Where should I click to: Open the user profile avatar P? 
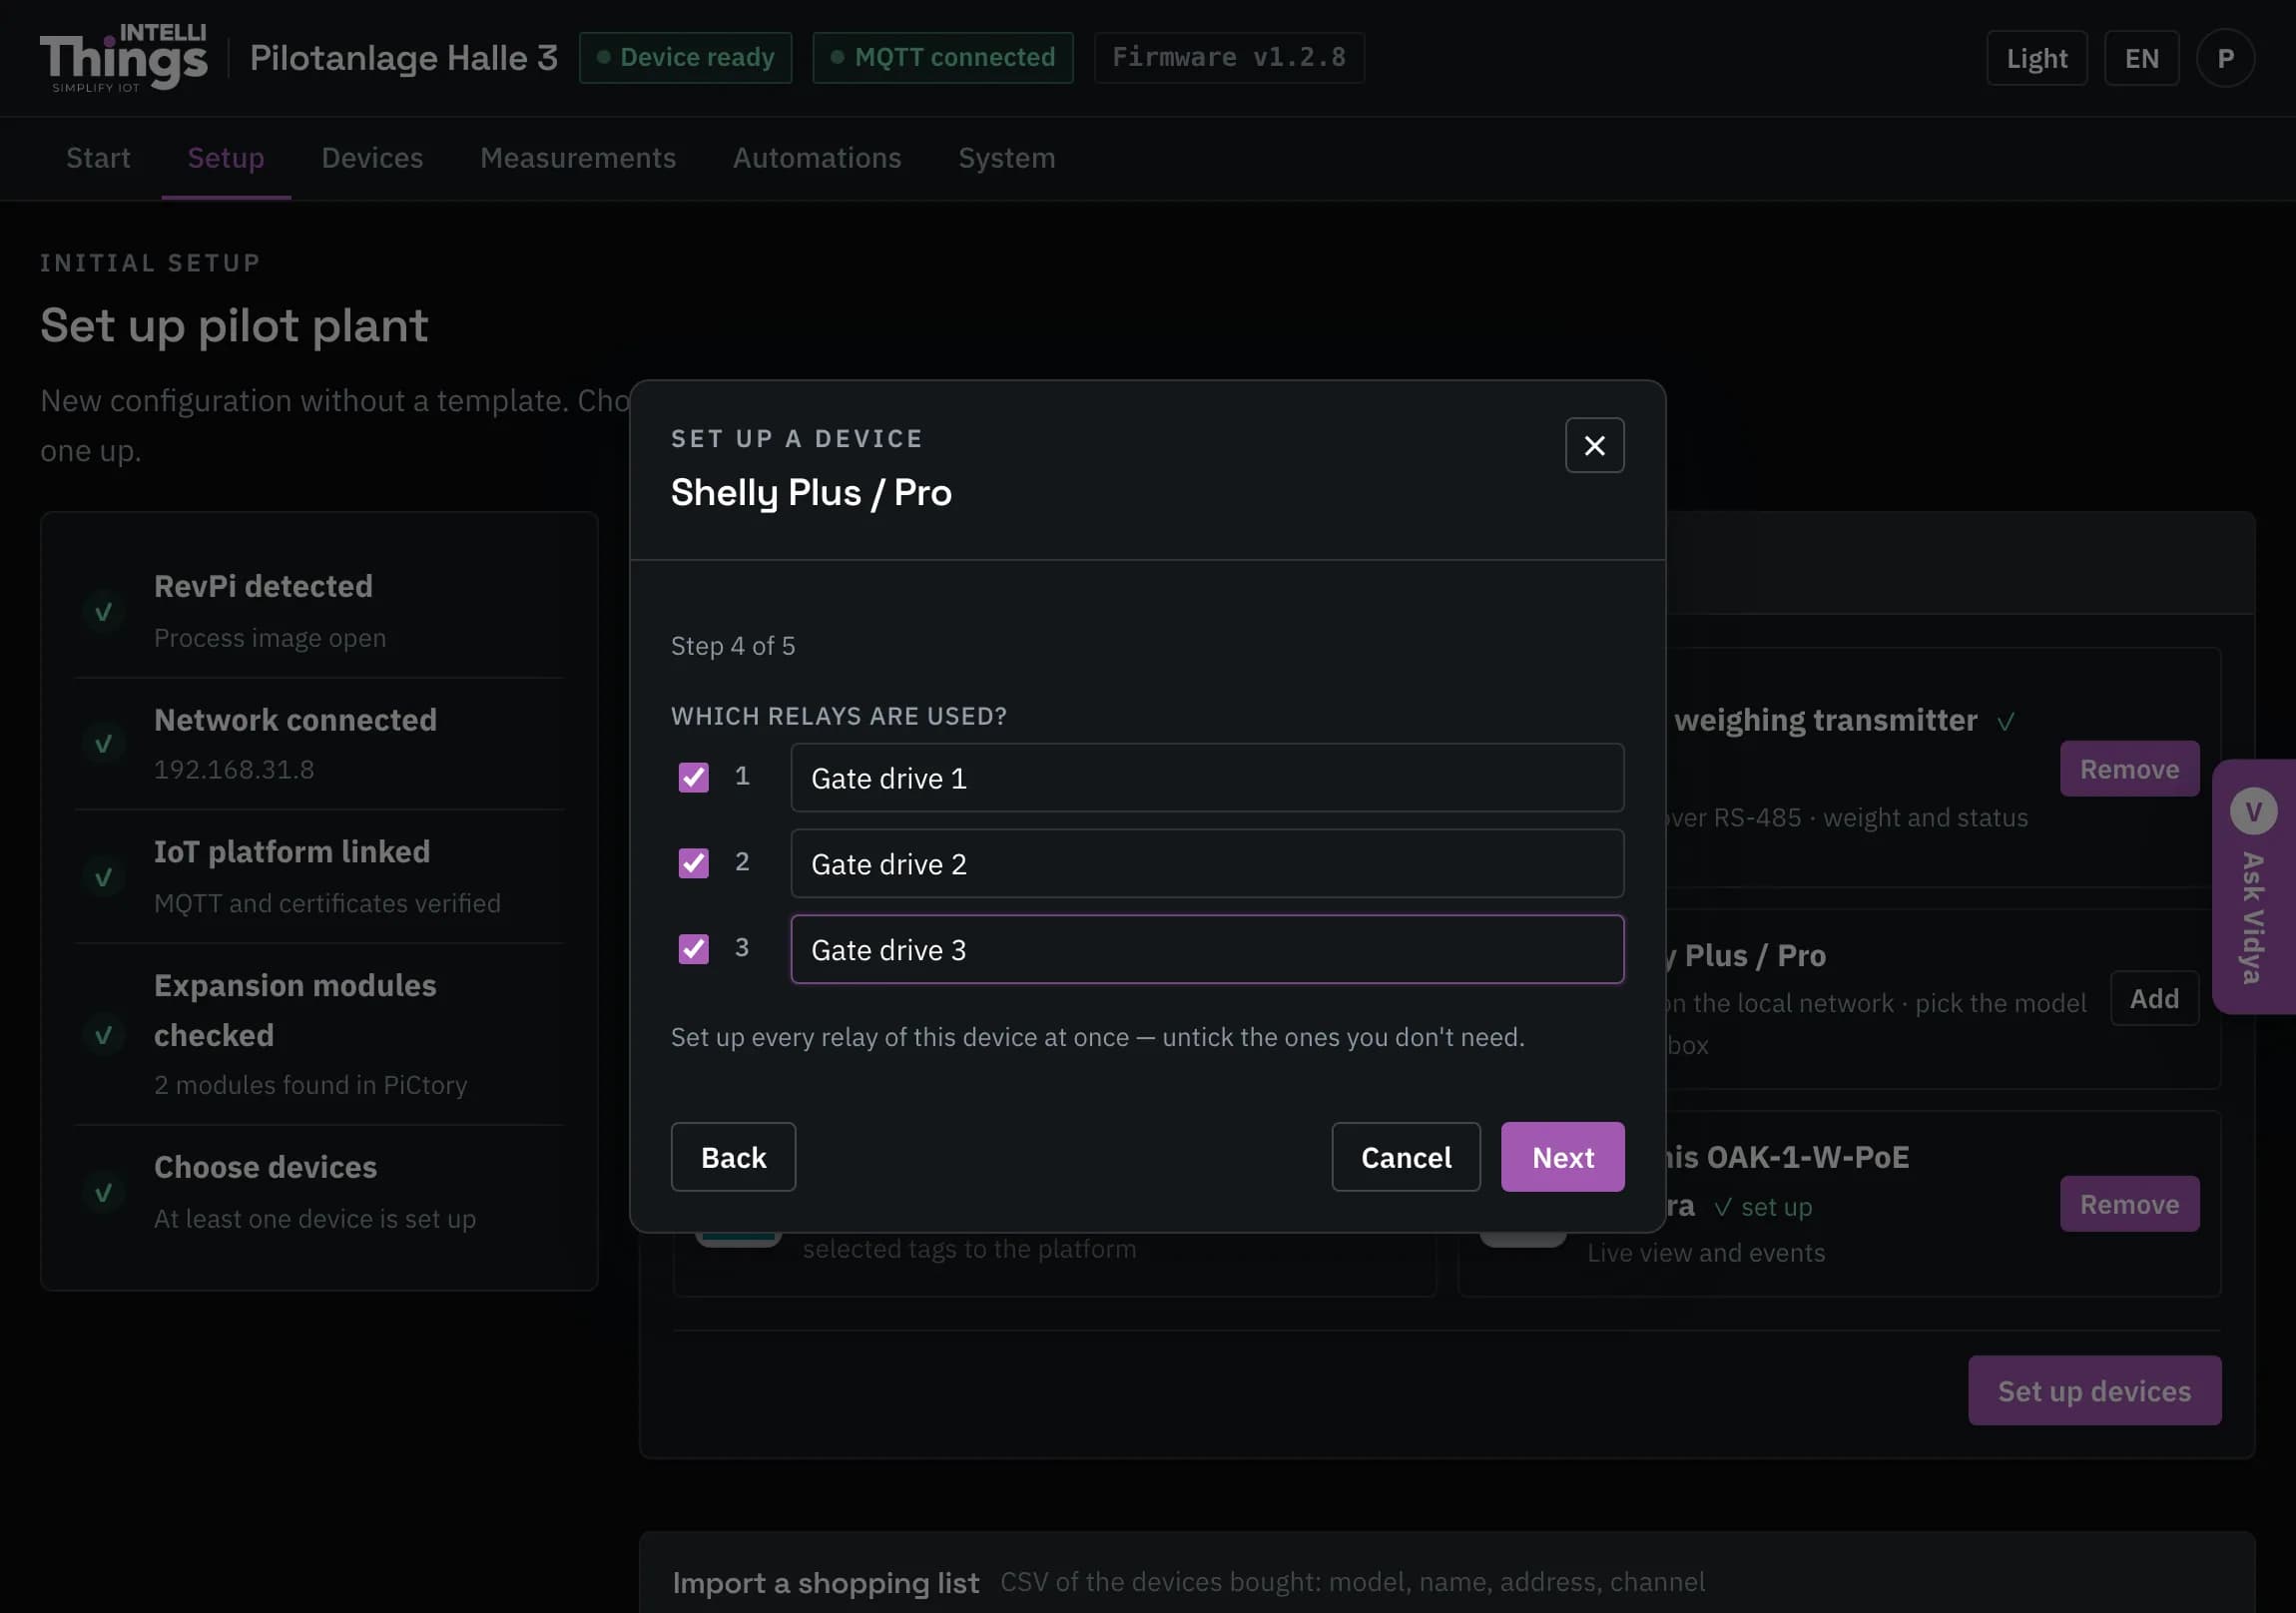point(2225,58)
